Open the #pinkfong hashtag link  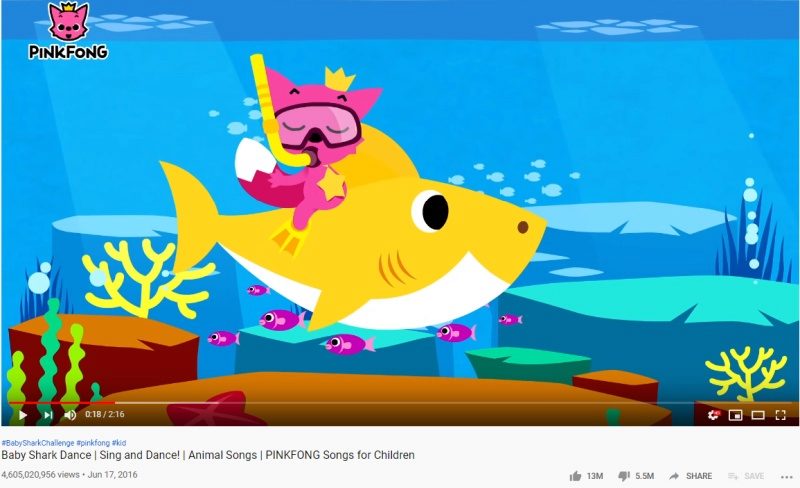pos(93,443)
